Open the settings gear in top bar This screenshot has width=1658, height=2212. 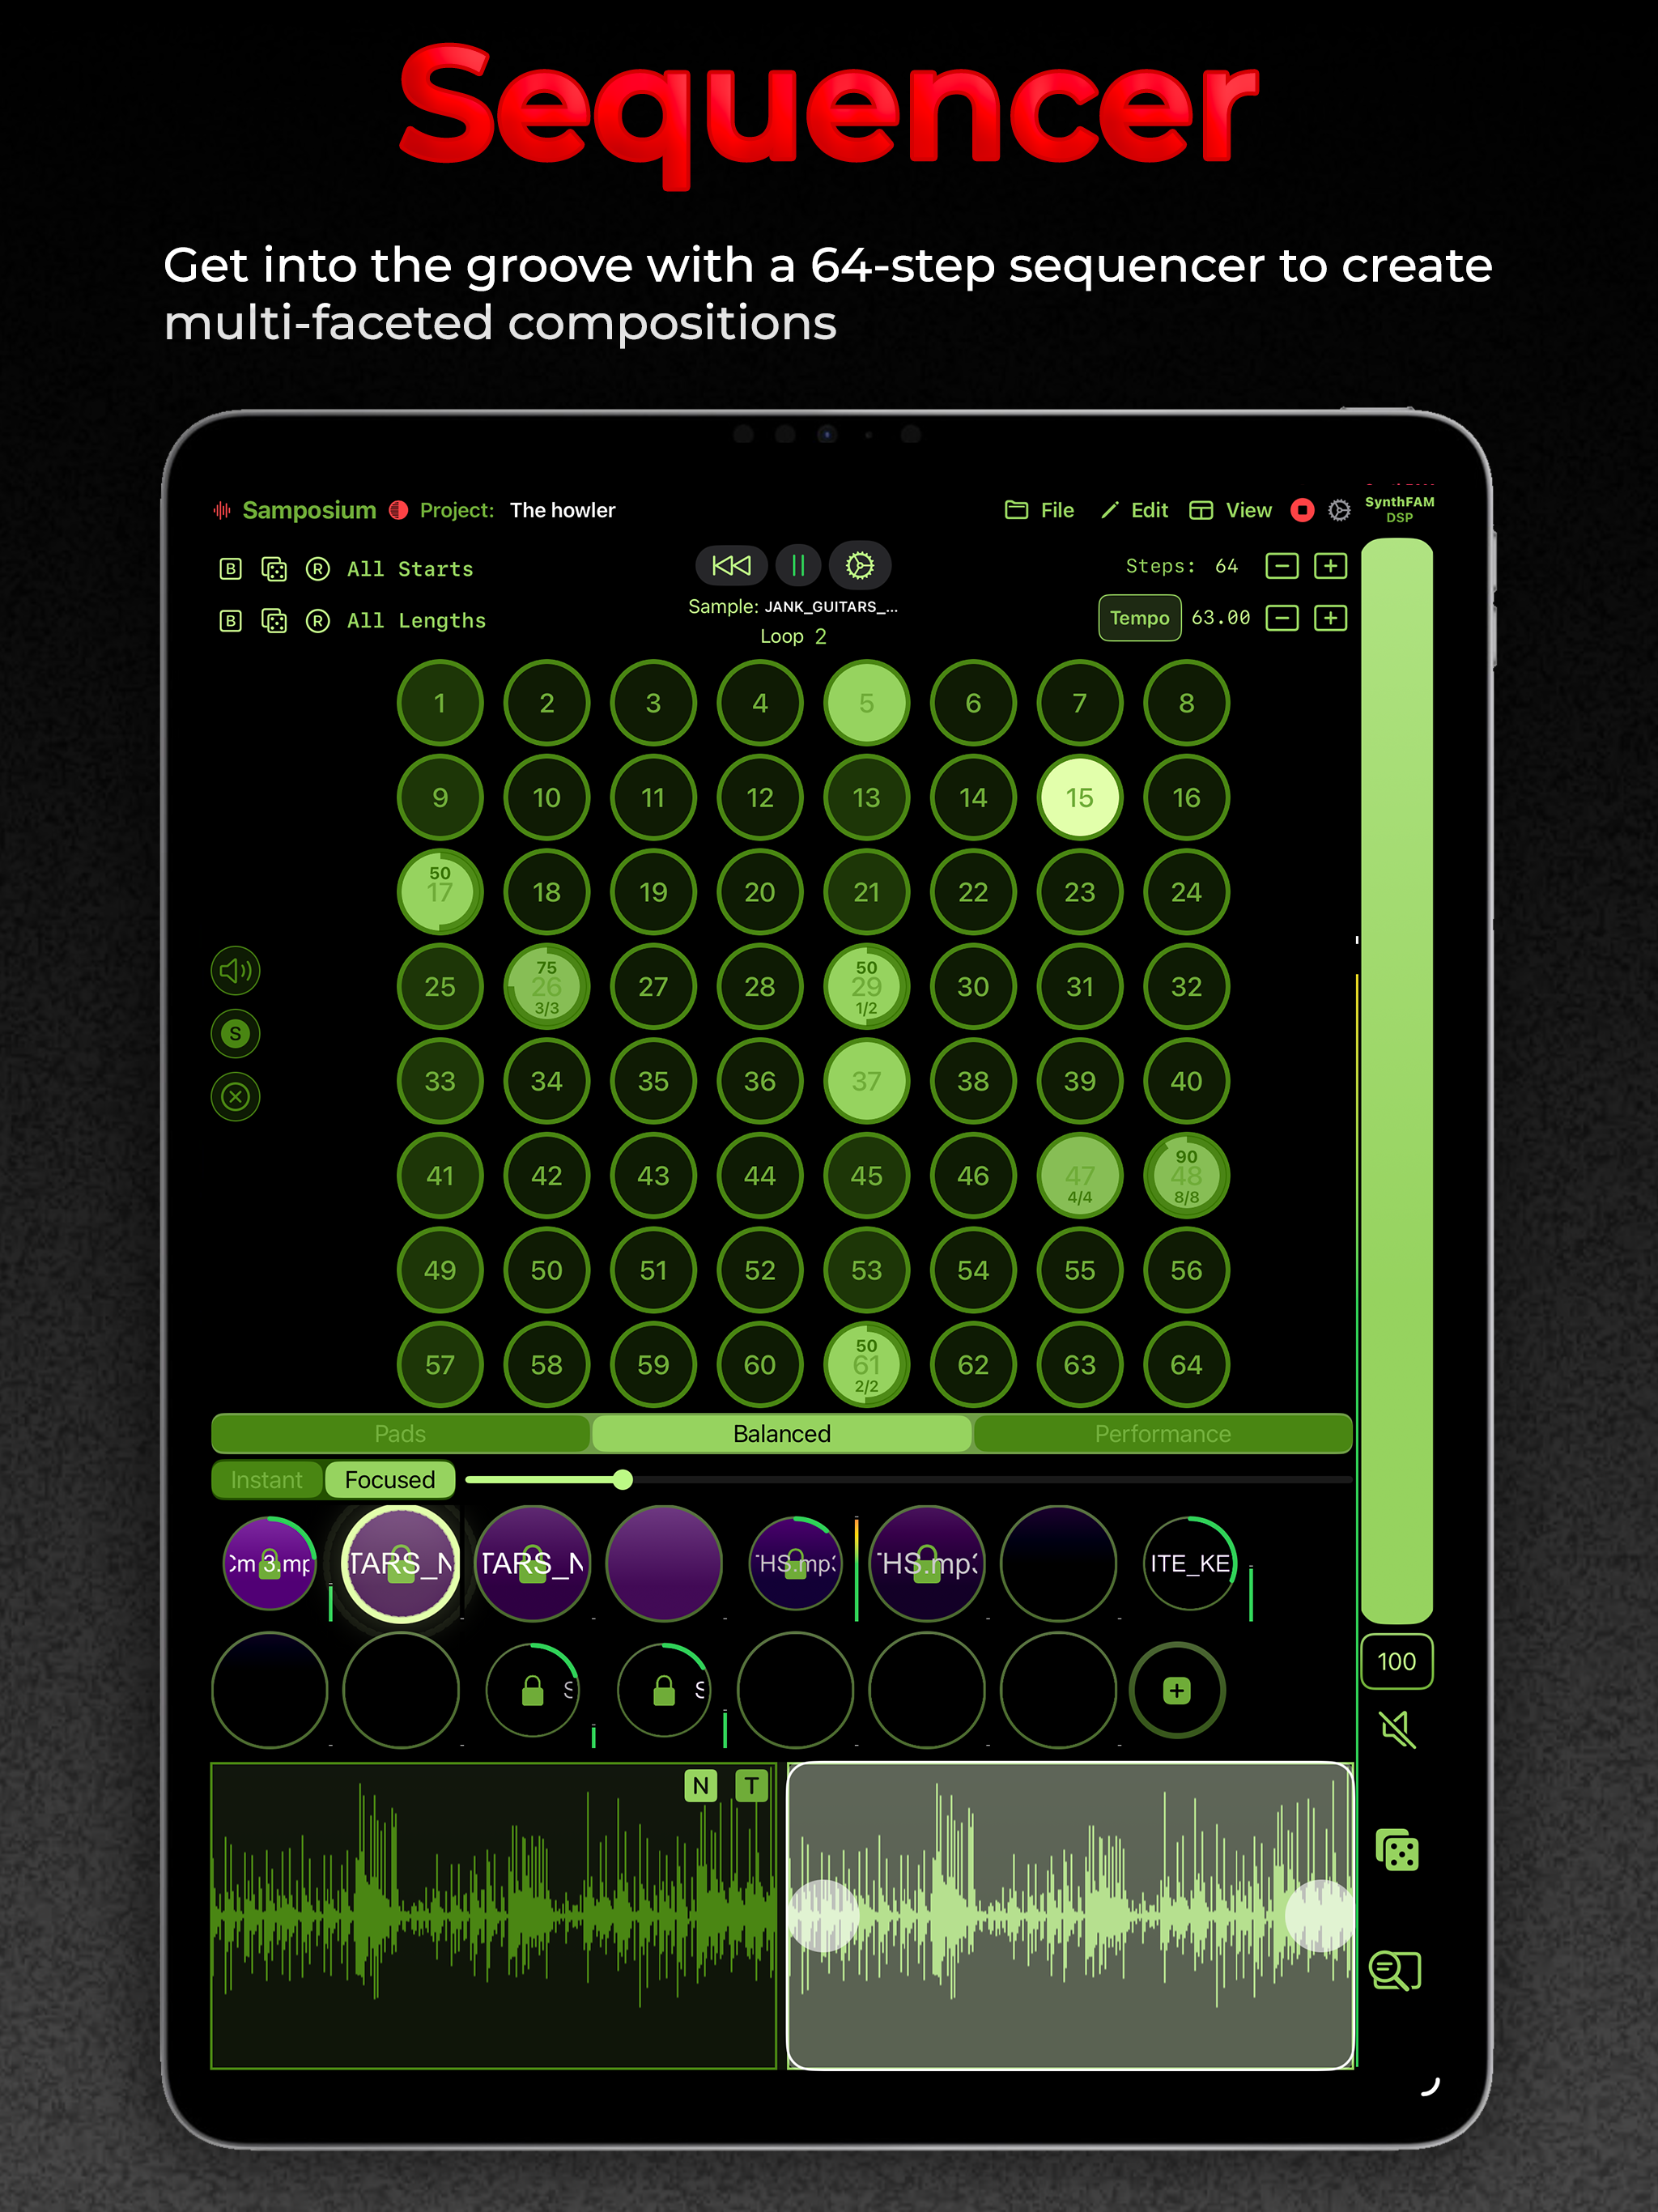pos(1339,511)
